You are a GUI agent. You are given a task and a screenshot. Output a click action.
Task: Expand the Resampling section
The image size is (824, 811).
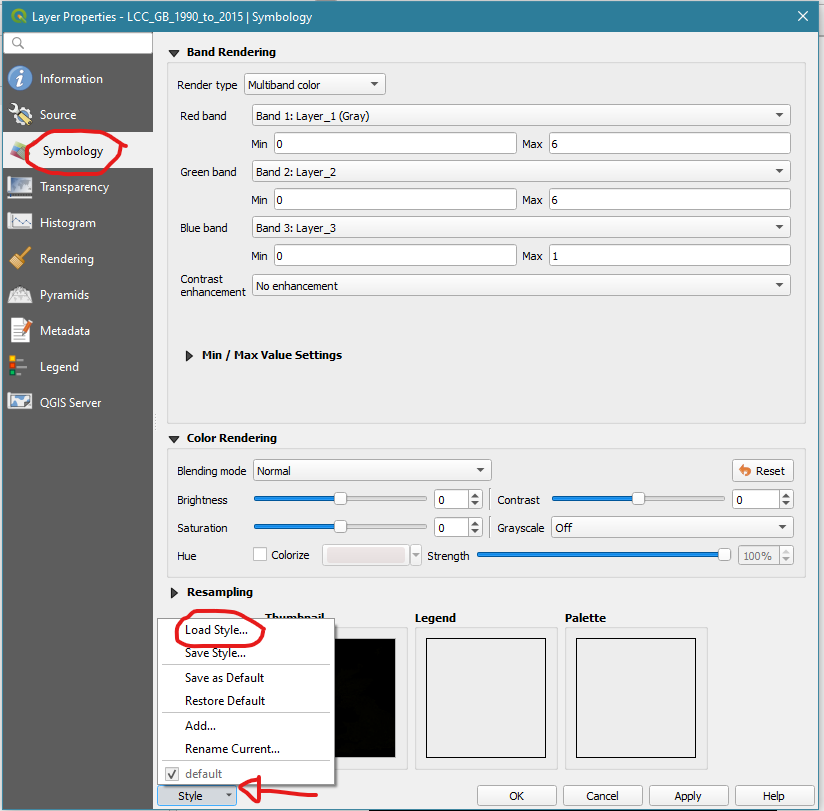175,592
